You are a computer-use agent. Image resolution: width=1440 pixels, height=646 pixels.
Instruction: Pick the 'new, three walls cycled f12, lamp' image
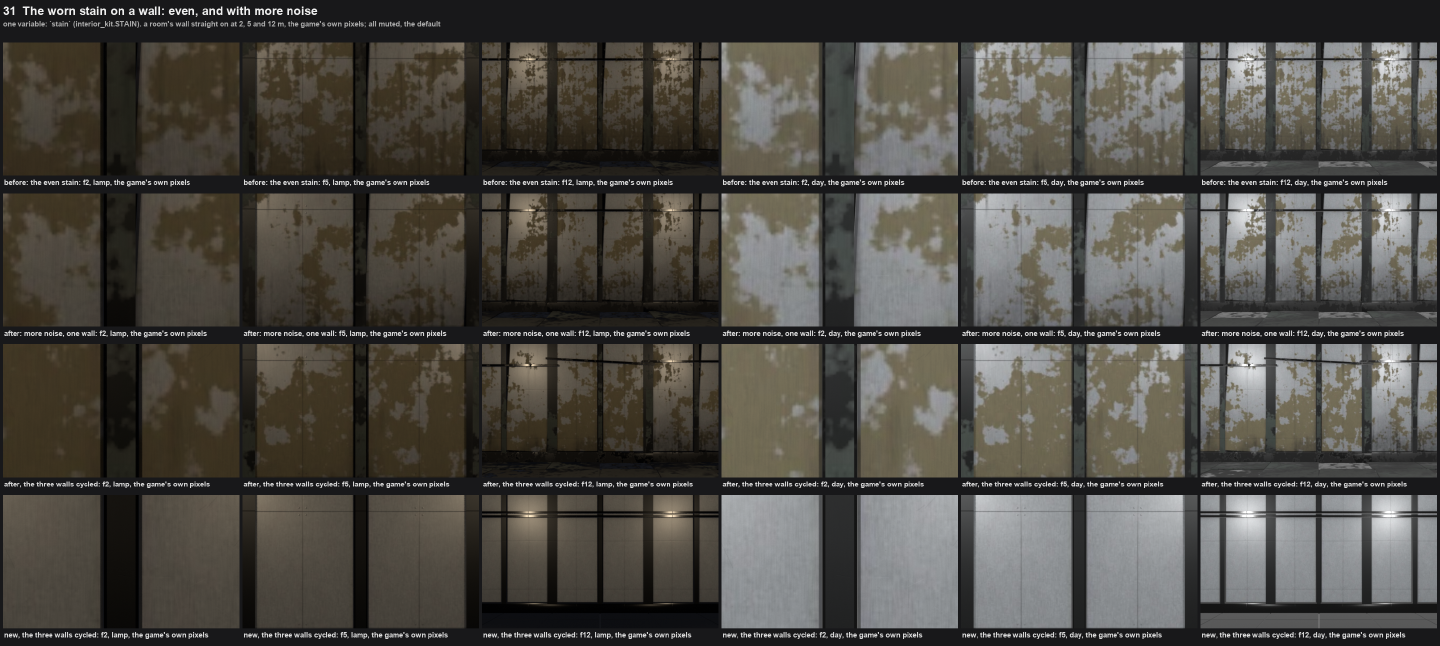[x=600, y=562]
